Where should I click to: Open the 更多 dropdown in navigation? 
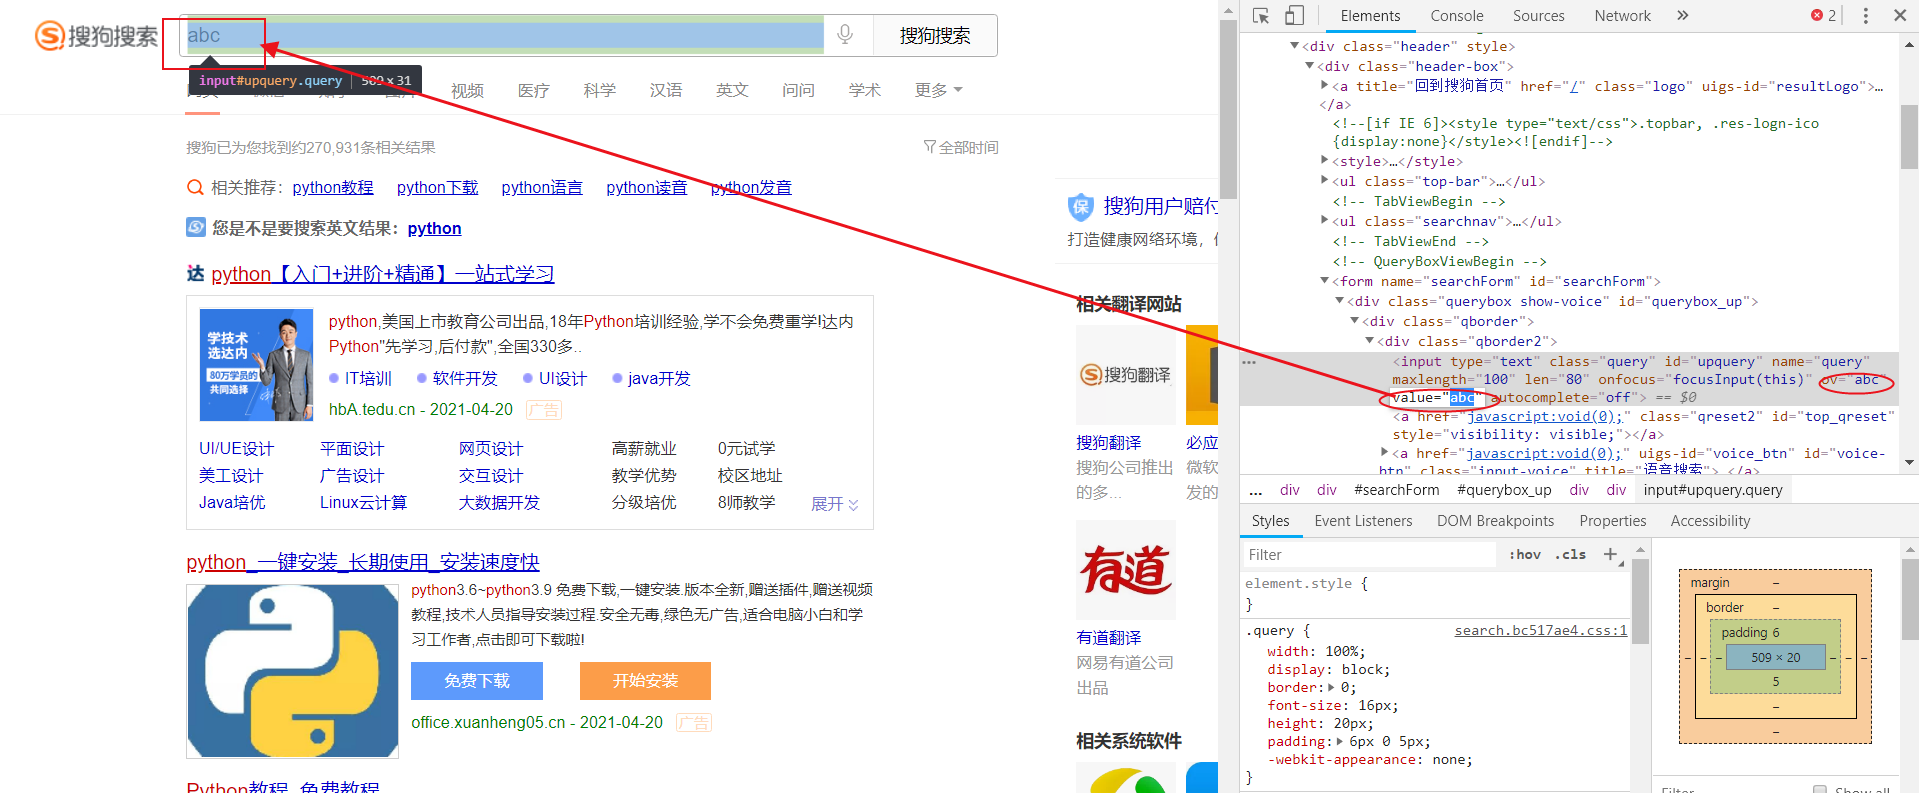tap(938, 90)
